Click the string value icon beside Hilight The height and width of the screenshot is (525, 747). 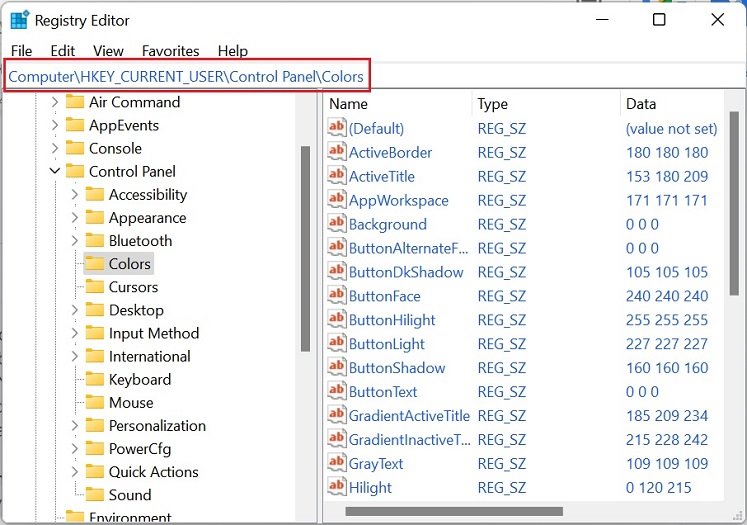coord(337,488)
